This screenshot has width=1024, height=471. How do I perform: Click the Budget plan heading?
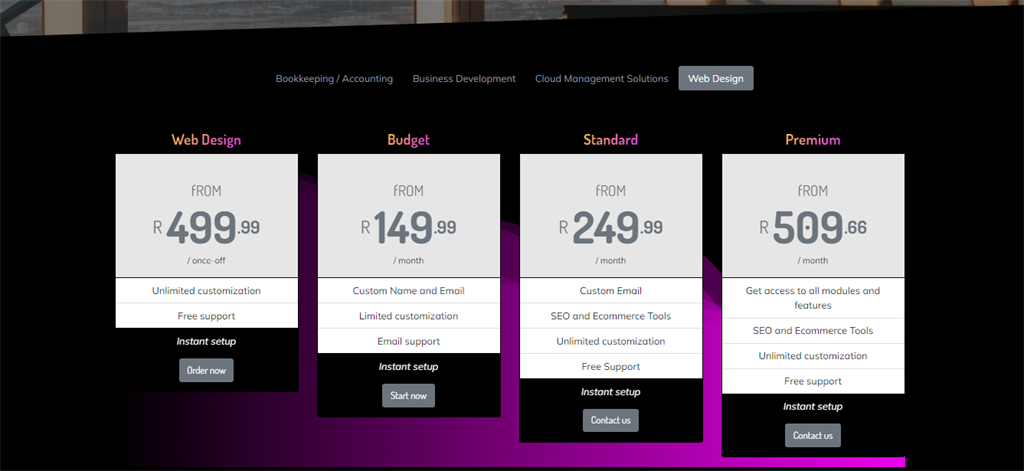[409, 140]
